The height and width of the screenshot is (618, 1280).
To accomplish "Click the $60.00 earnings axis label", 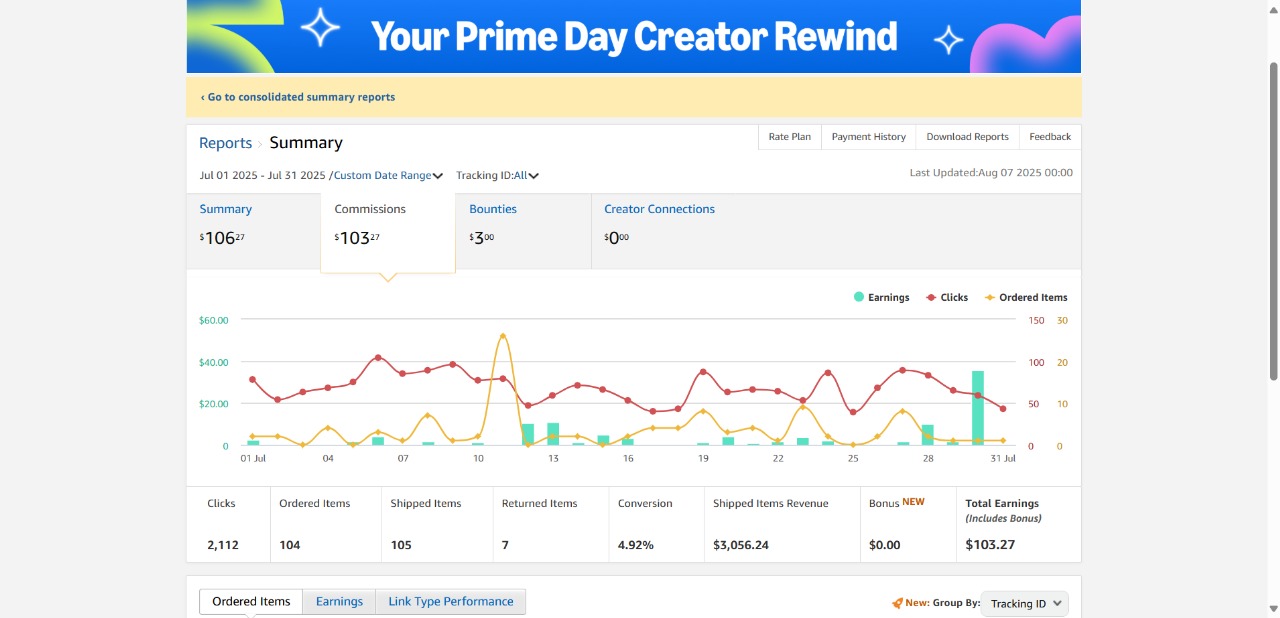I will tap(214, 320).
